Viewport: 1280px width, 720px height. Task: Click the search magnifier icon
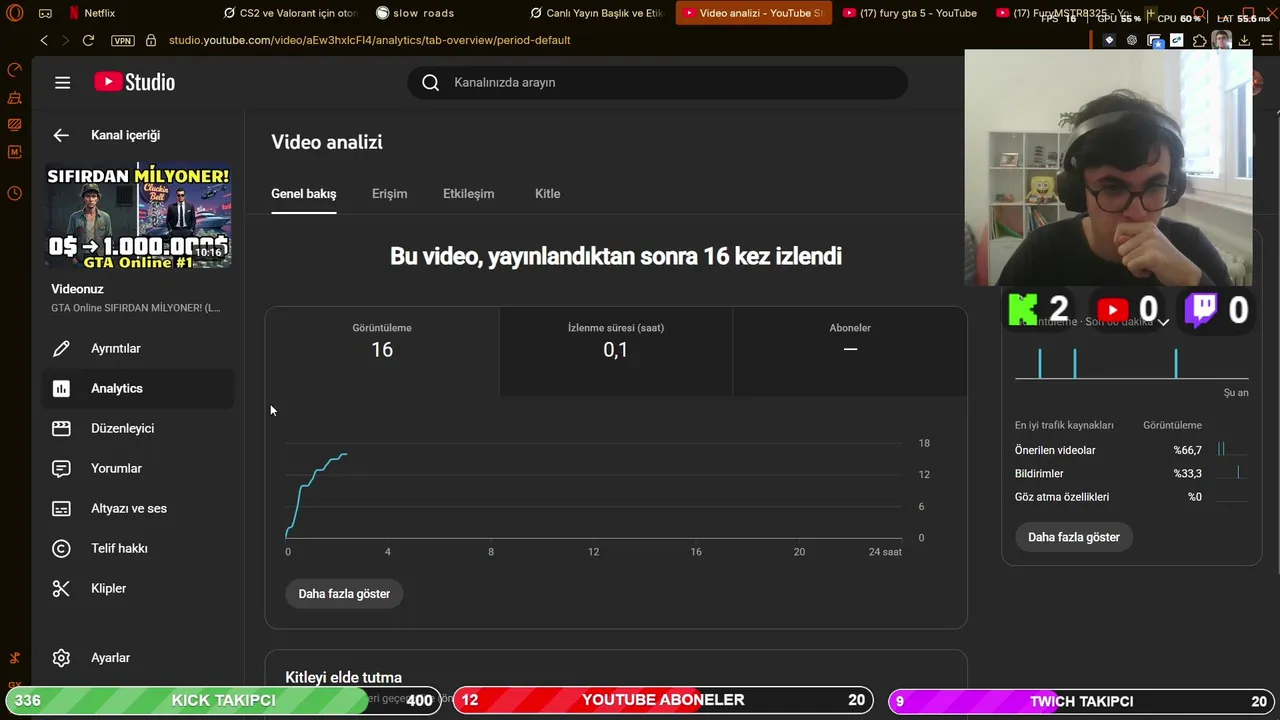[431, 82]
